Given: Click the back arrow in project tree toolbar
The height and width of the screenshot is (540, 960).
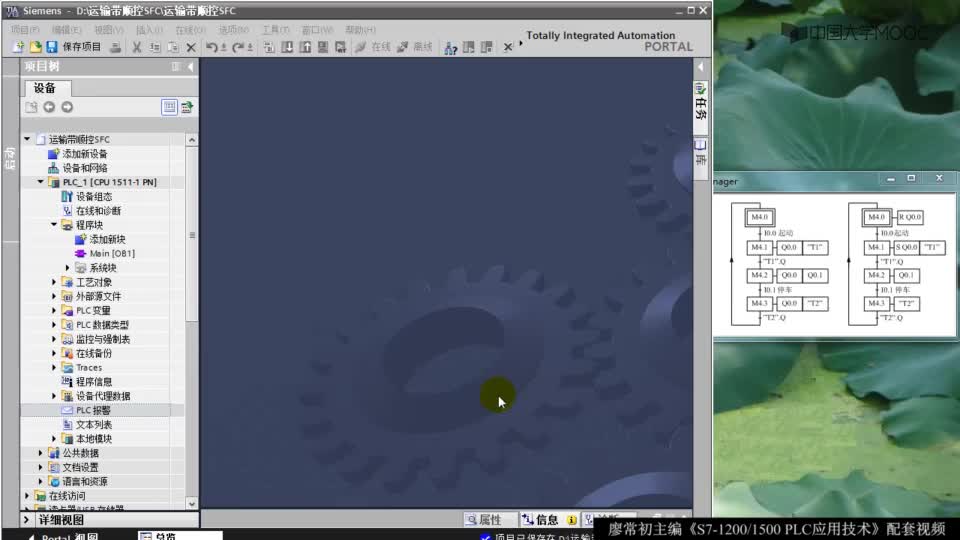Looking at the screenshot, I should click(x=49, y=107).
